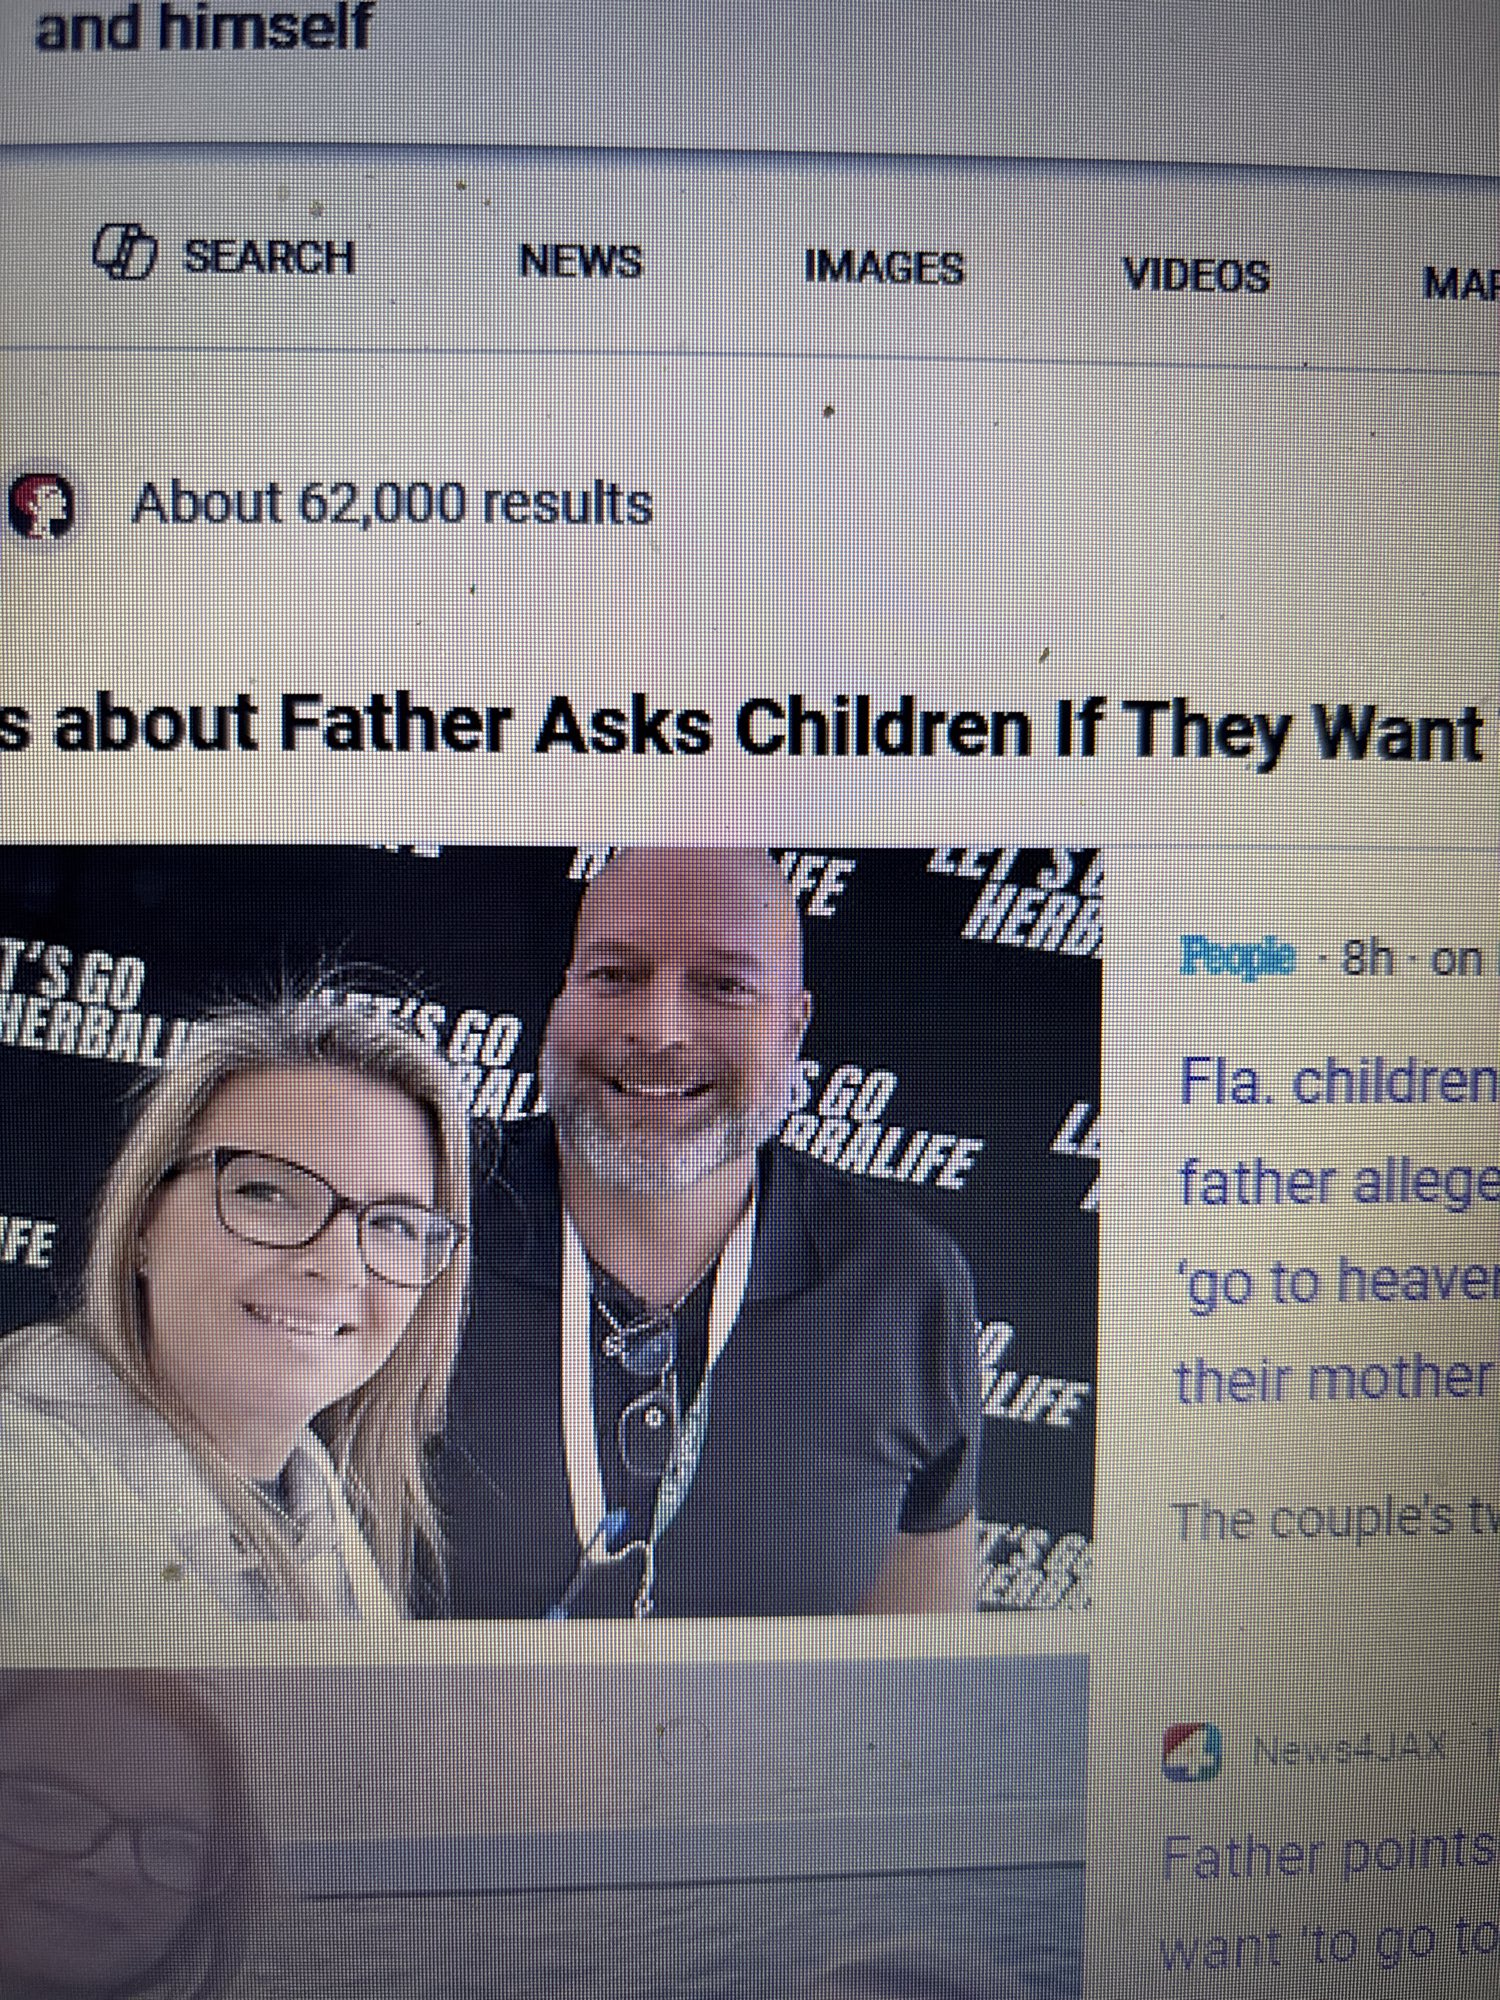Viewport: 1500px width, 2000px height.
Task: Open the 'Fla. children' article headline
Action: pos(1339,1082)
